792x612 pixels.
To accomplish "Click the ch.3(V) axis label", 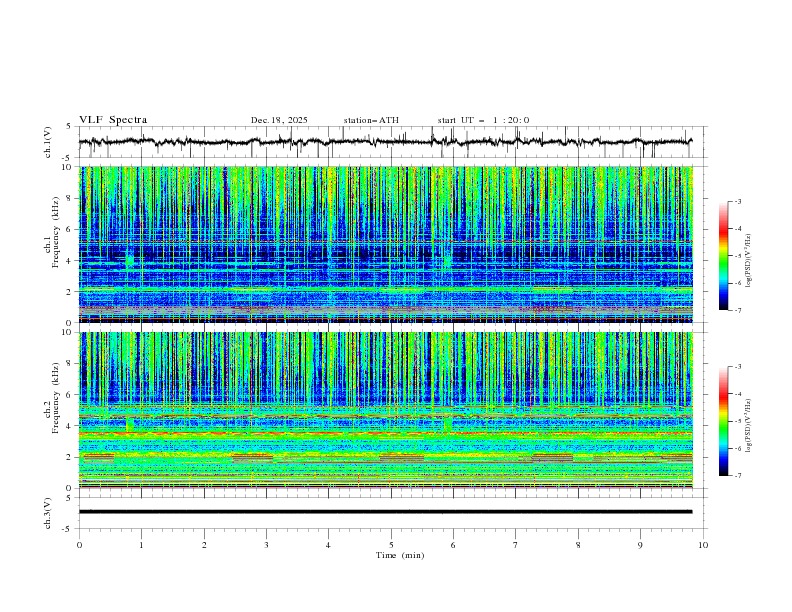I will 47,511.
